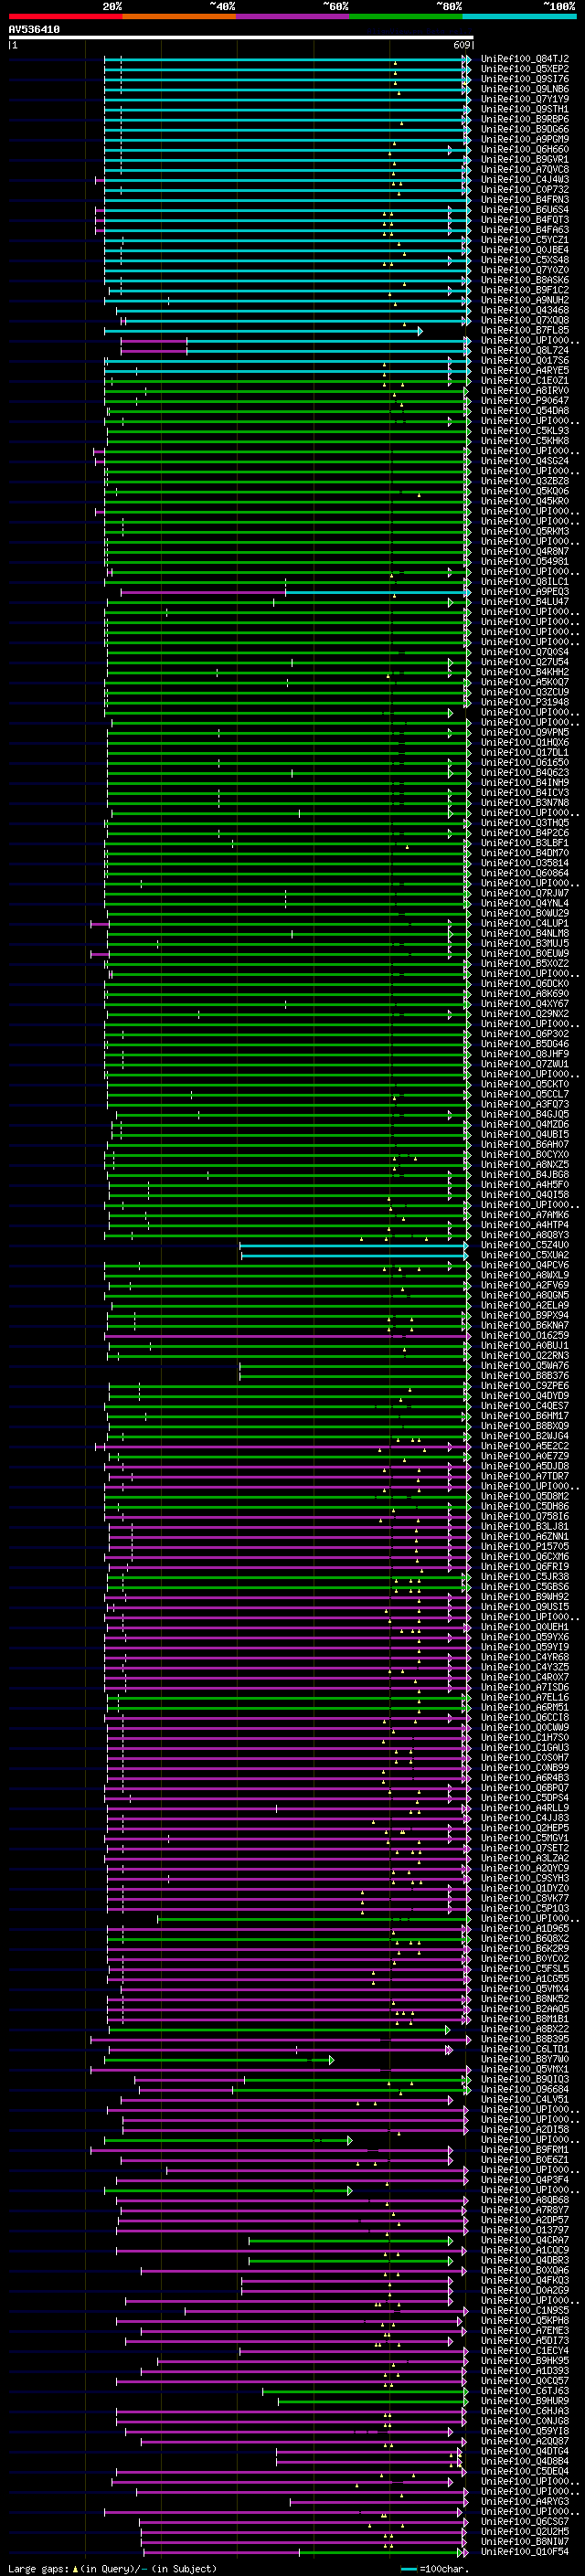Select hit label UniRef100_Q9SI76
The width and height of the screenshot is (585, 2576).
525,79
